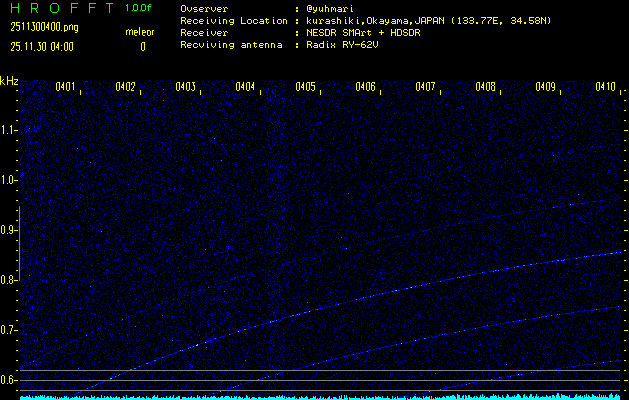This screenshot has height=400, width=629.
Task: Click the 0402 time marker
Action: (126, 87)
